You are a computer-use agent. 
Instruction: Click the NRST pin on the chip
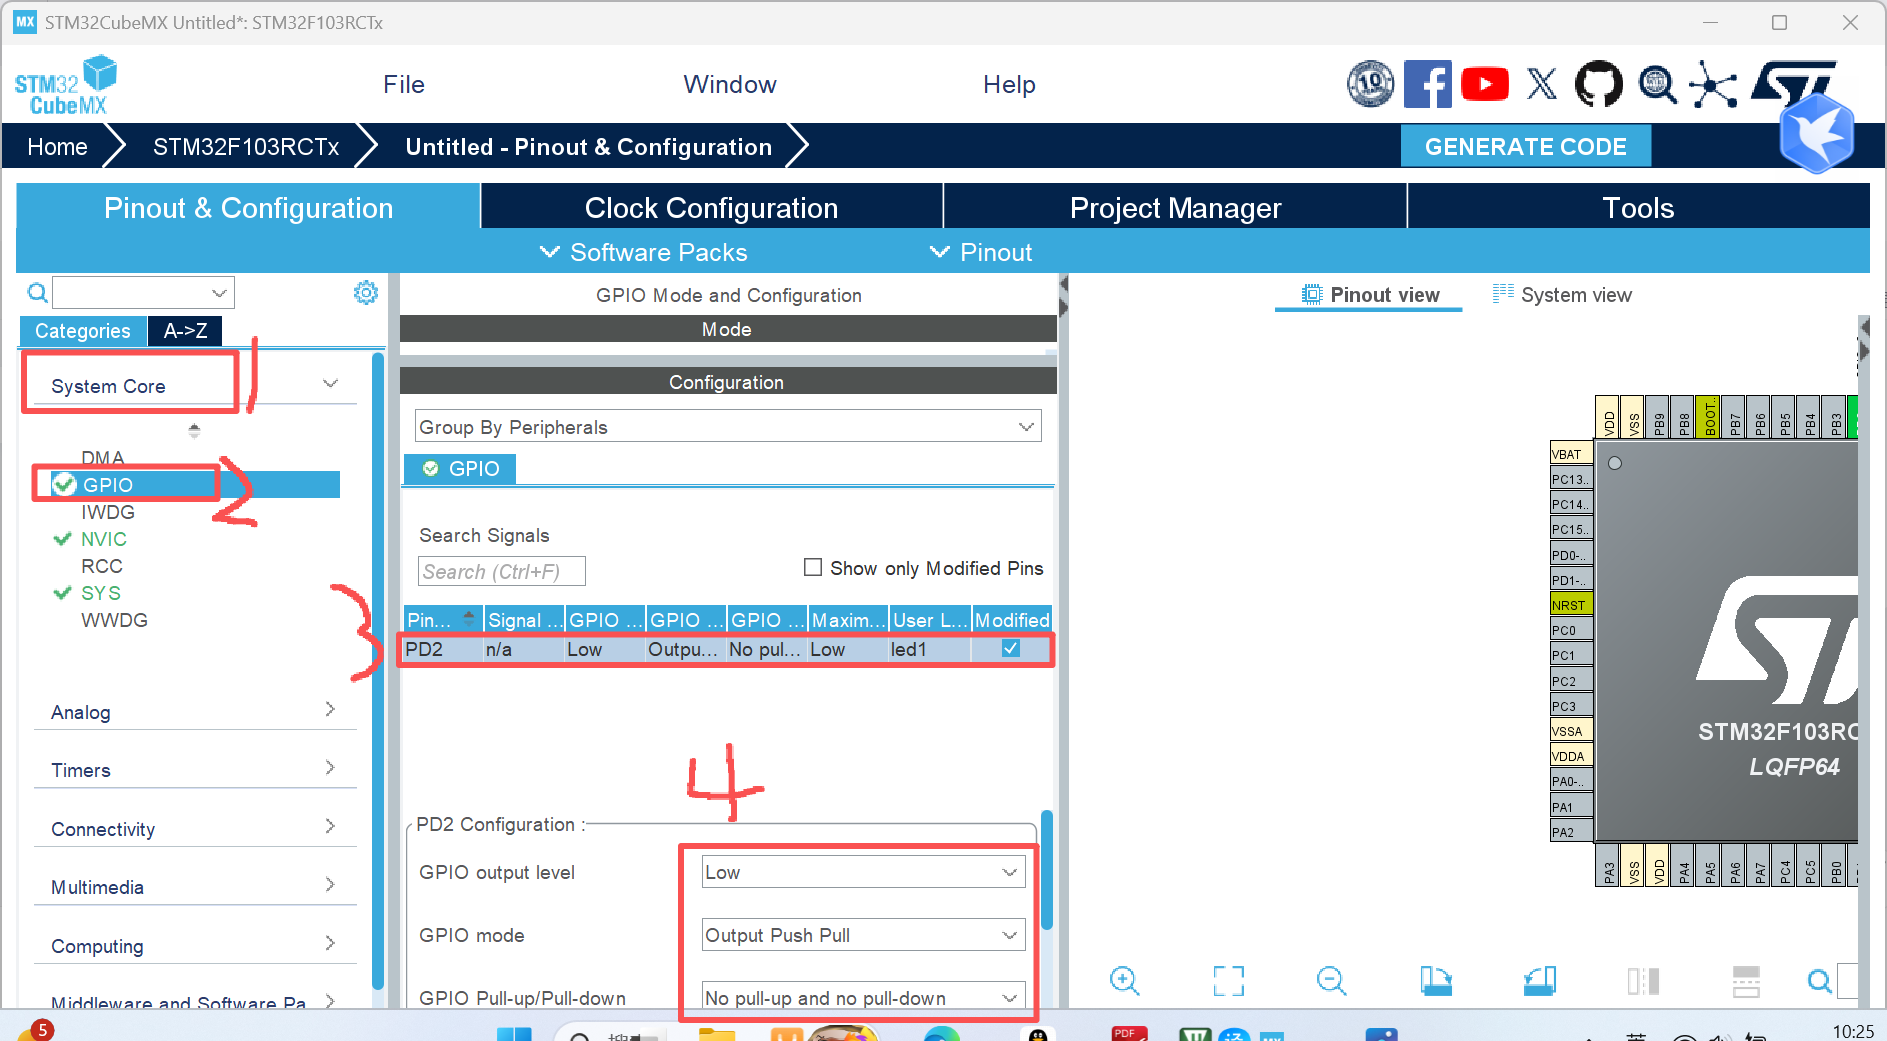point(1570,605)
